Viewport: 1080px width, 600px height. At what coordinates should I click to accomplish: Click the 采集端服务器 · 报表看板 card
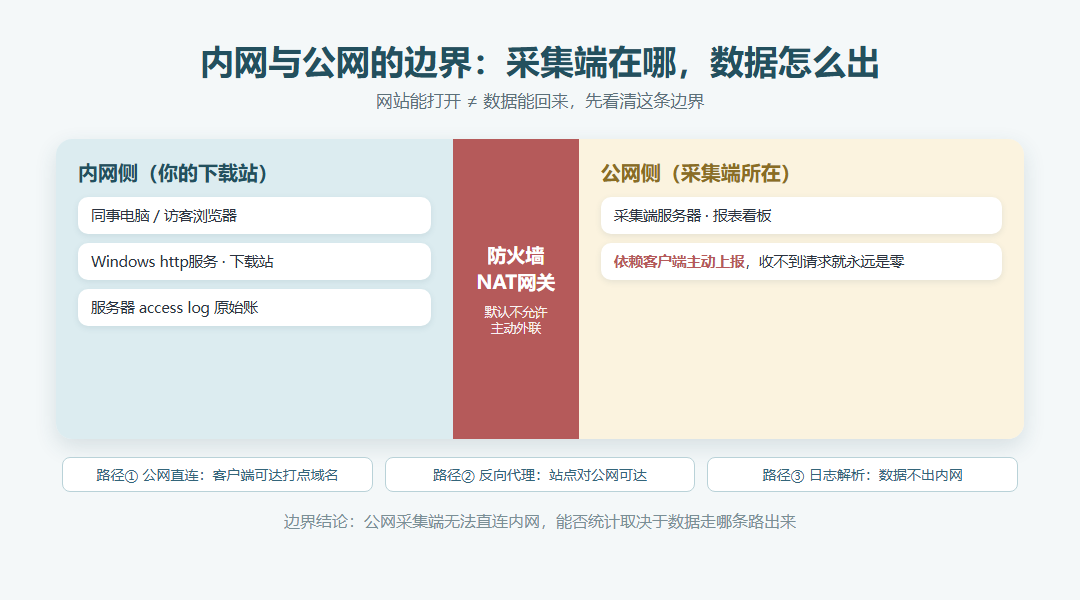(x=801, y=216)
